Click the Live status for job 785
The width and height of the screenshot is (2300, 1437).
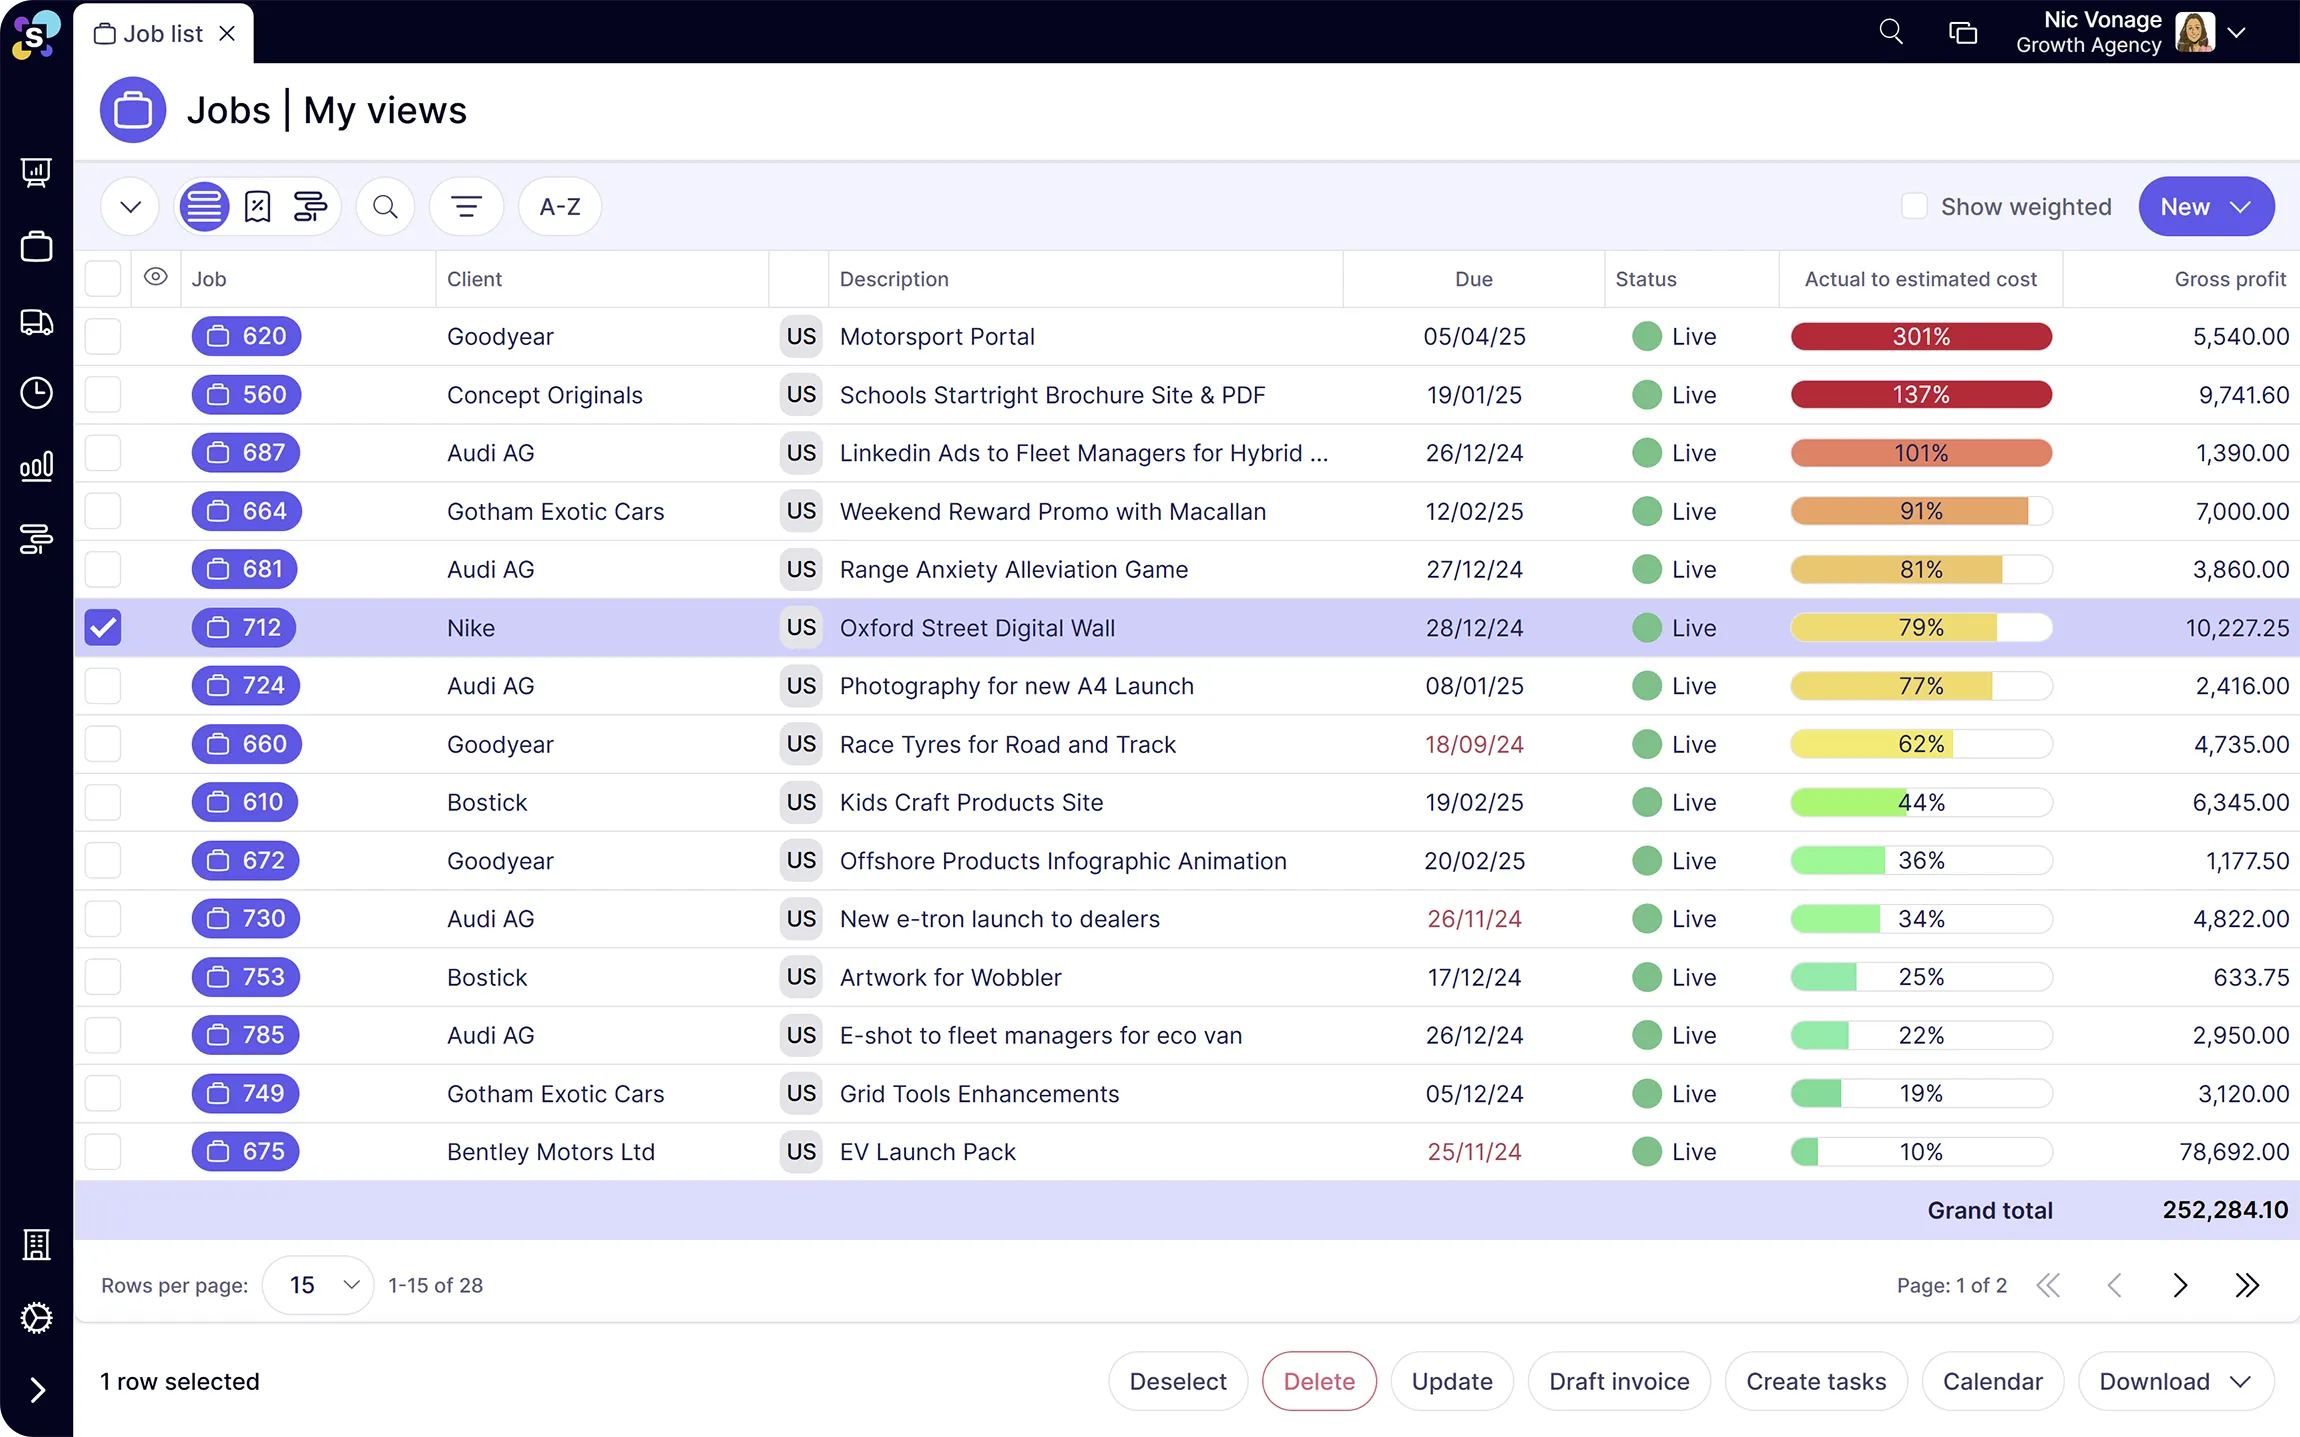click(x=1674, y=1035)
